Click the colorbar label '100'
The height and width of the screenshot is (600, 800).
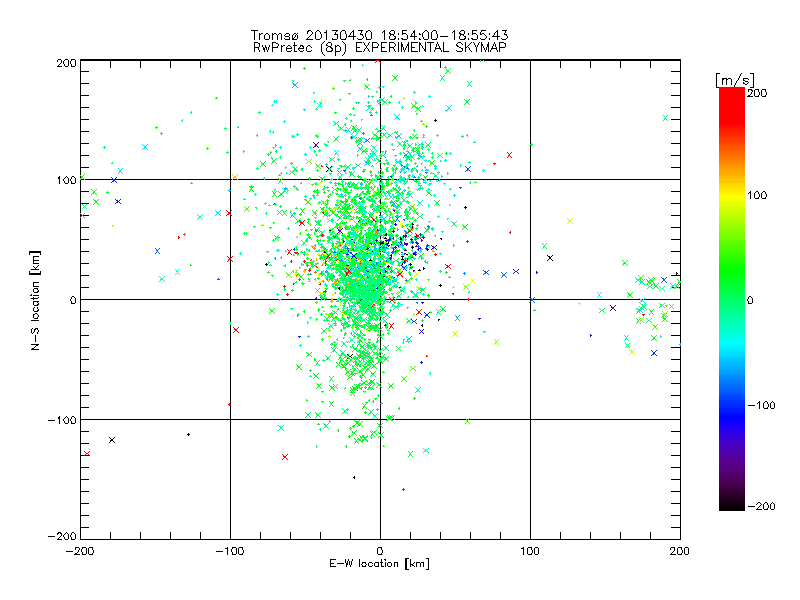[757, 195]
